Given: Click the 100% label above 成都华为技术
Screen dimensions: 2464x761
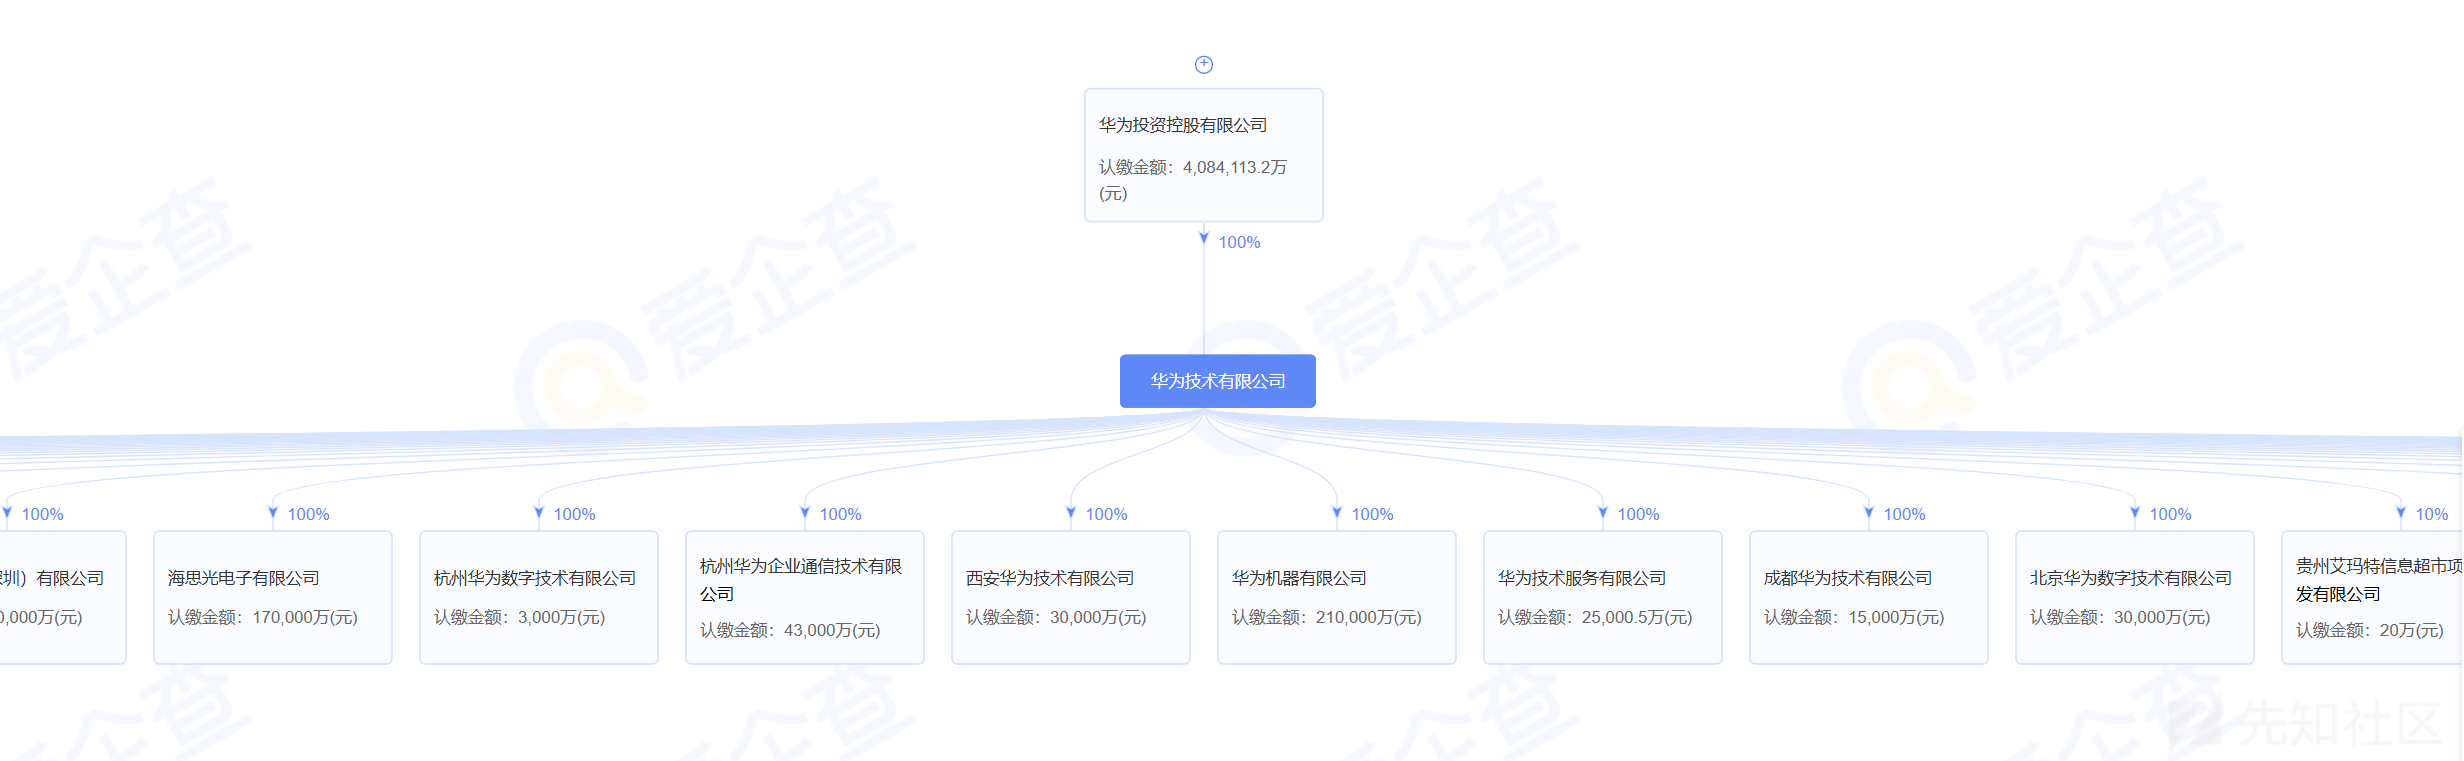Looking at the screenshot, I should (1904, 514).
